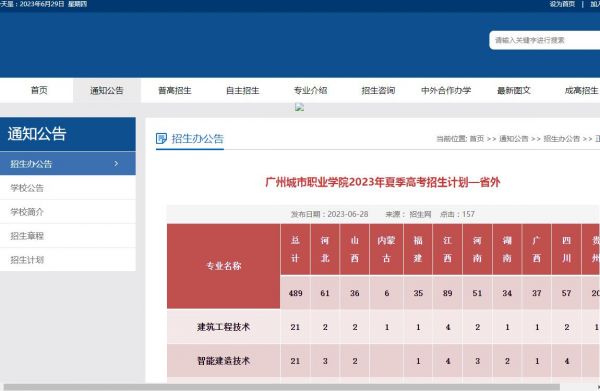Click the 通知公告 breadcrumb link
This screenshot has height=391, width=600.
(514, 138)
